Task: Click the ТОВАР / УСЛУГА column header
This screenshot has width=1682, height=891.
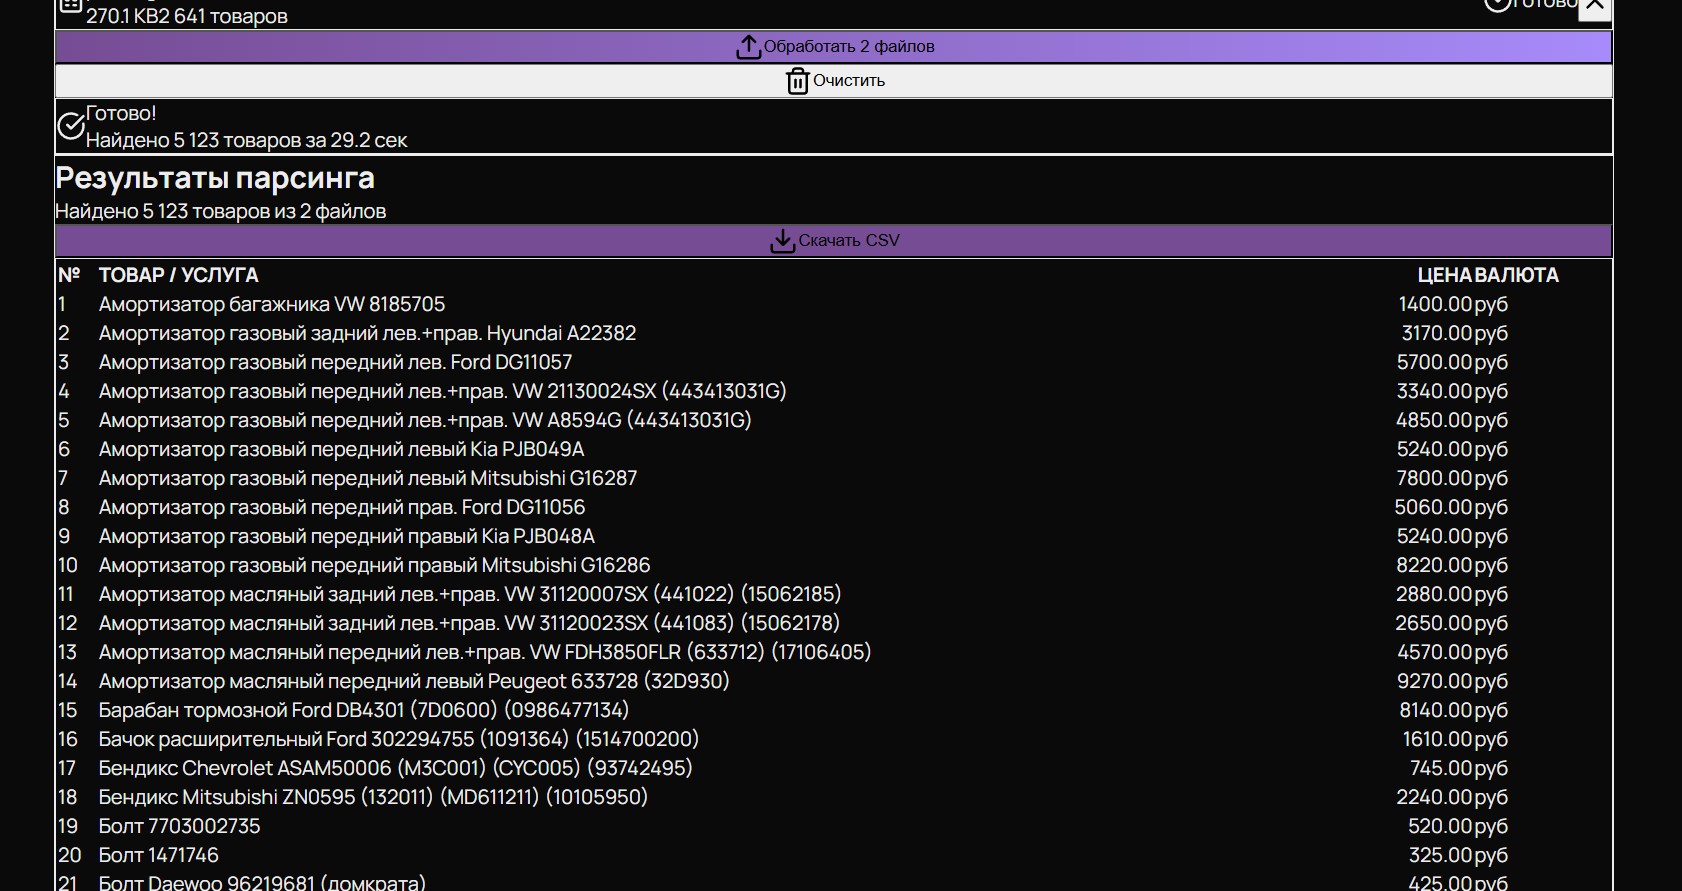Action: (178, 275)
